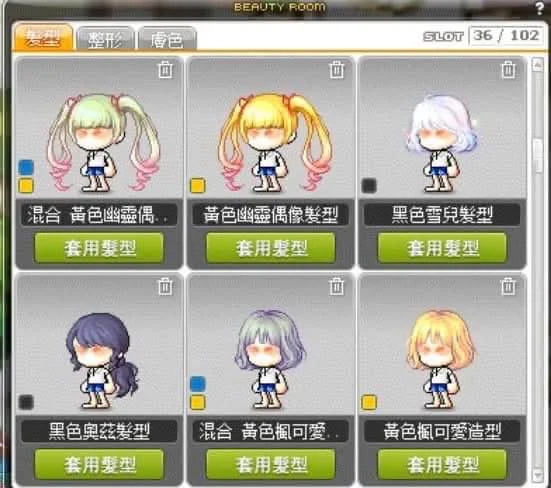551x488 pixels.
Task: Apply 黃色楓可愛造型 with 套用髮型 button
Action: [442, 464]
